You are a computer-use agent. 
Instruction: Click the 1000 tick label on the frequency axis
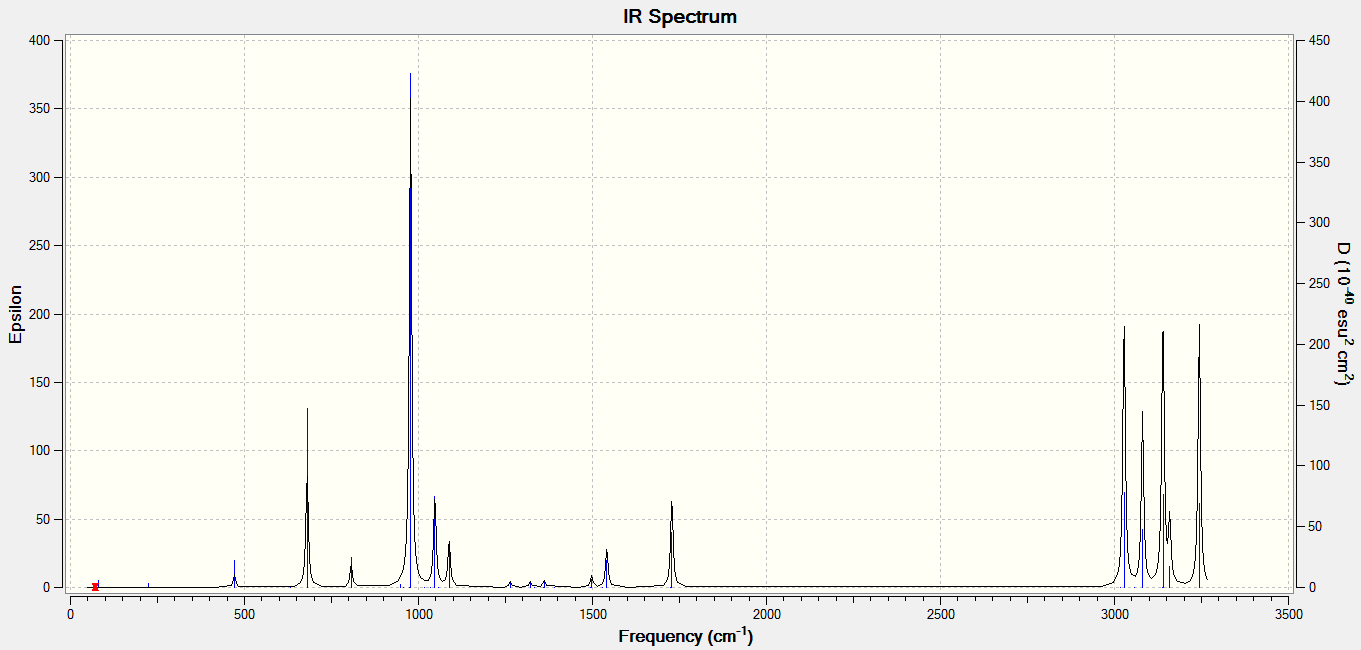418,613
